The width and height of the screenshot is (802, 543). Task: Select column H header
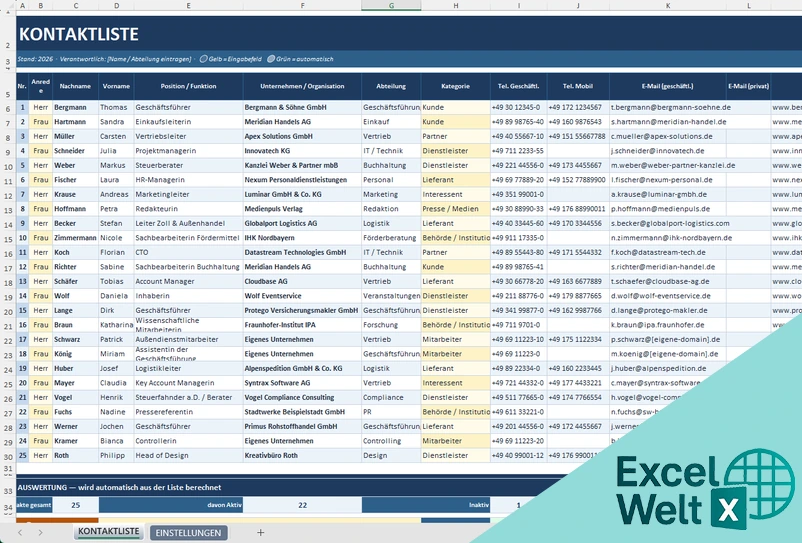point(455,6)
